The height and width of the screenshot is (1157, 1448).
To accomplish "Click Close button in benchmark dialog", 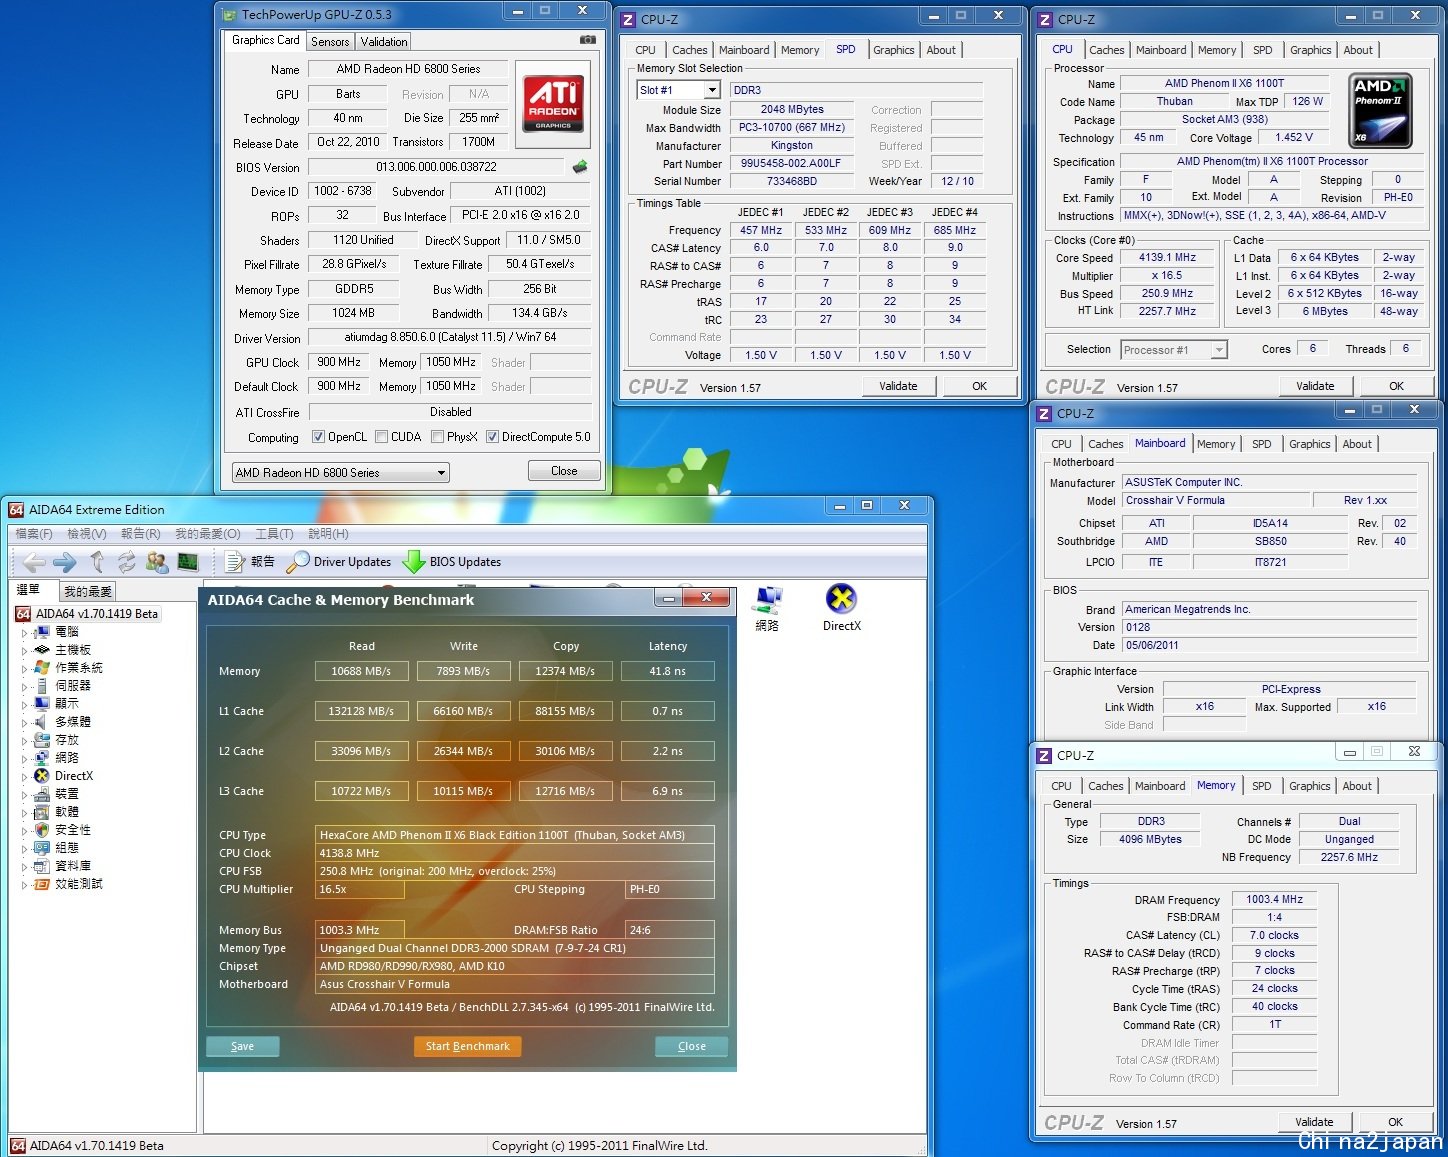I will [x=691, y=1046].
